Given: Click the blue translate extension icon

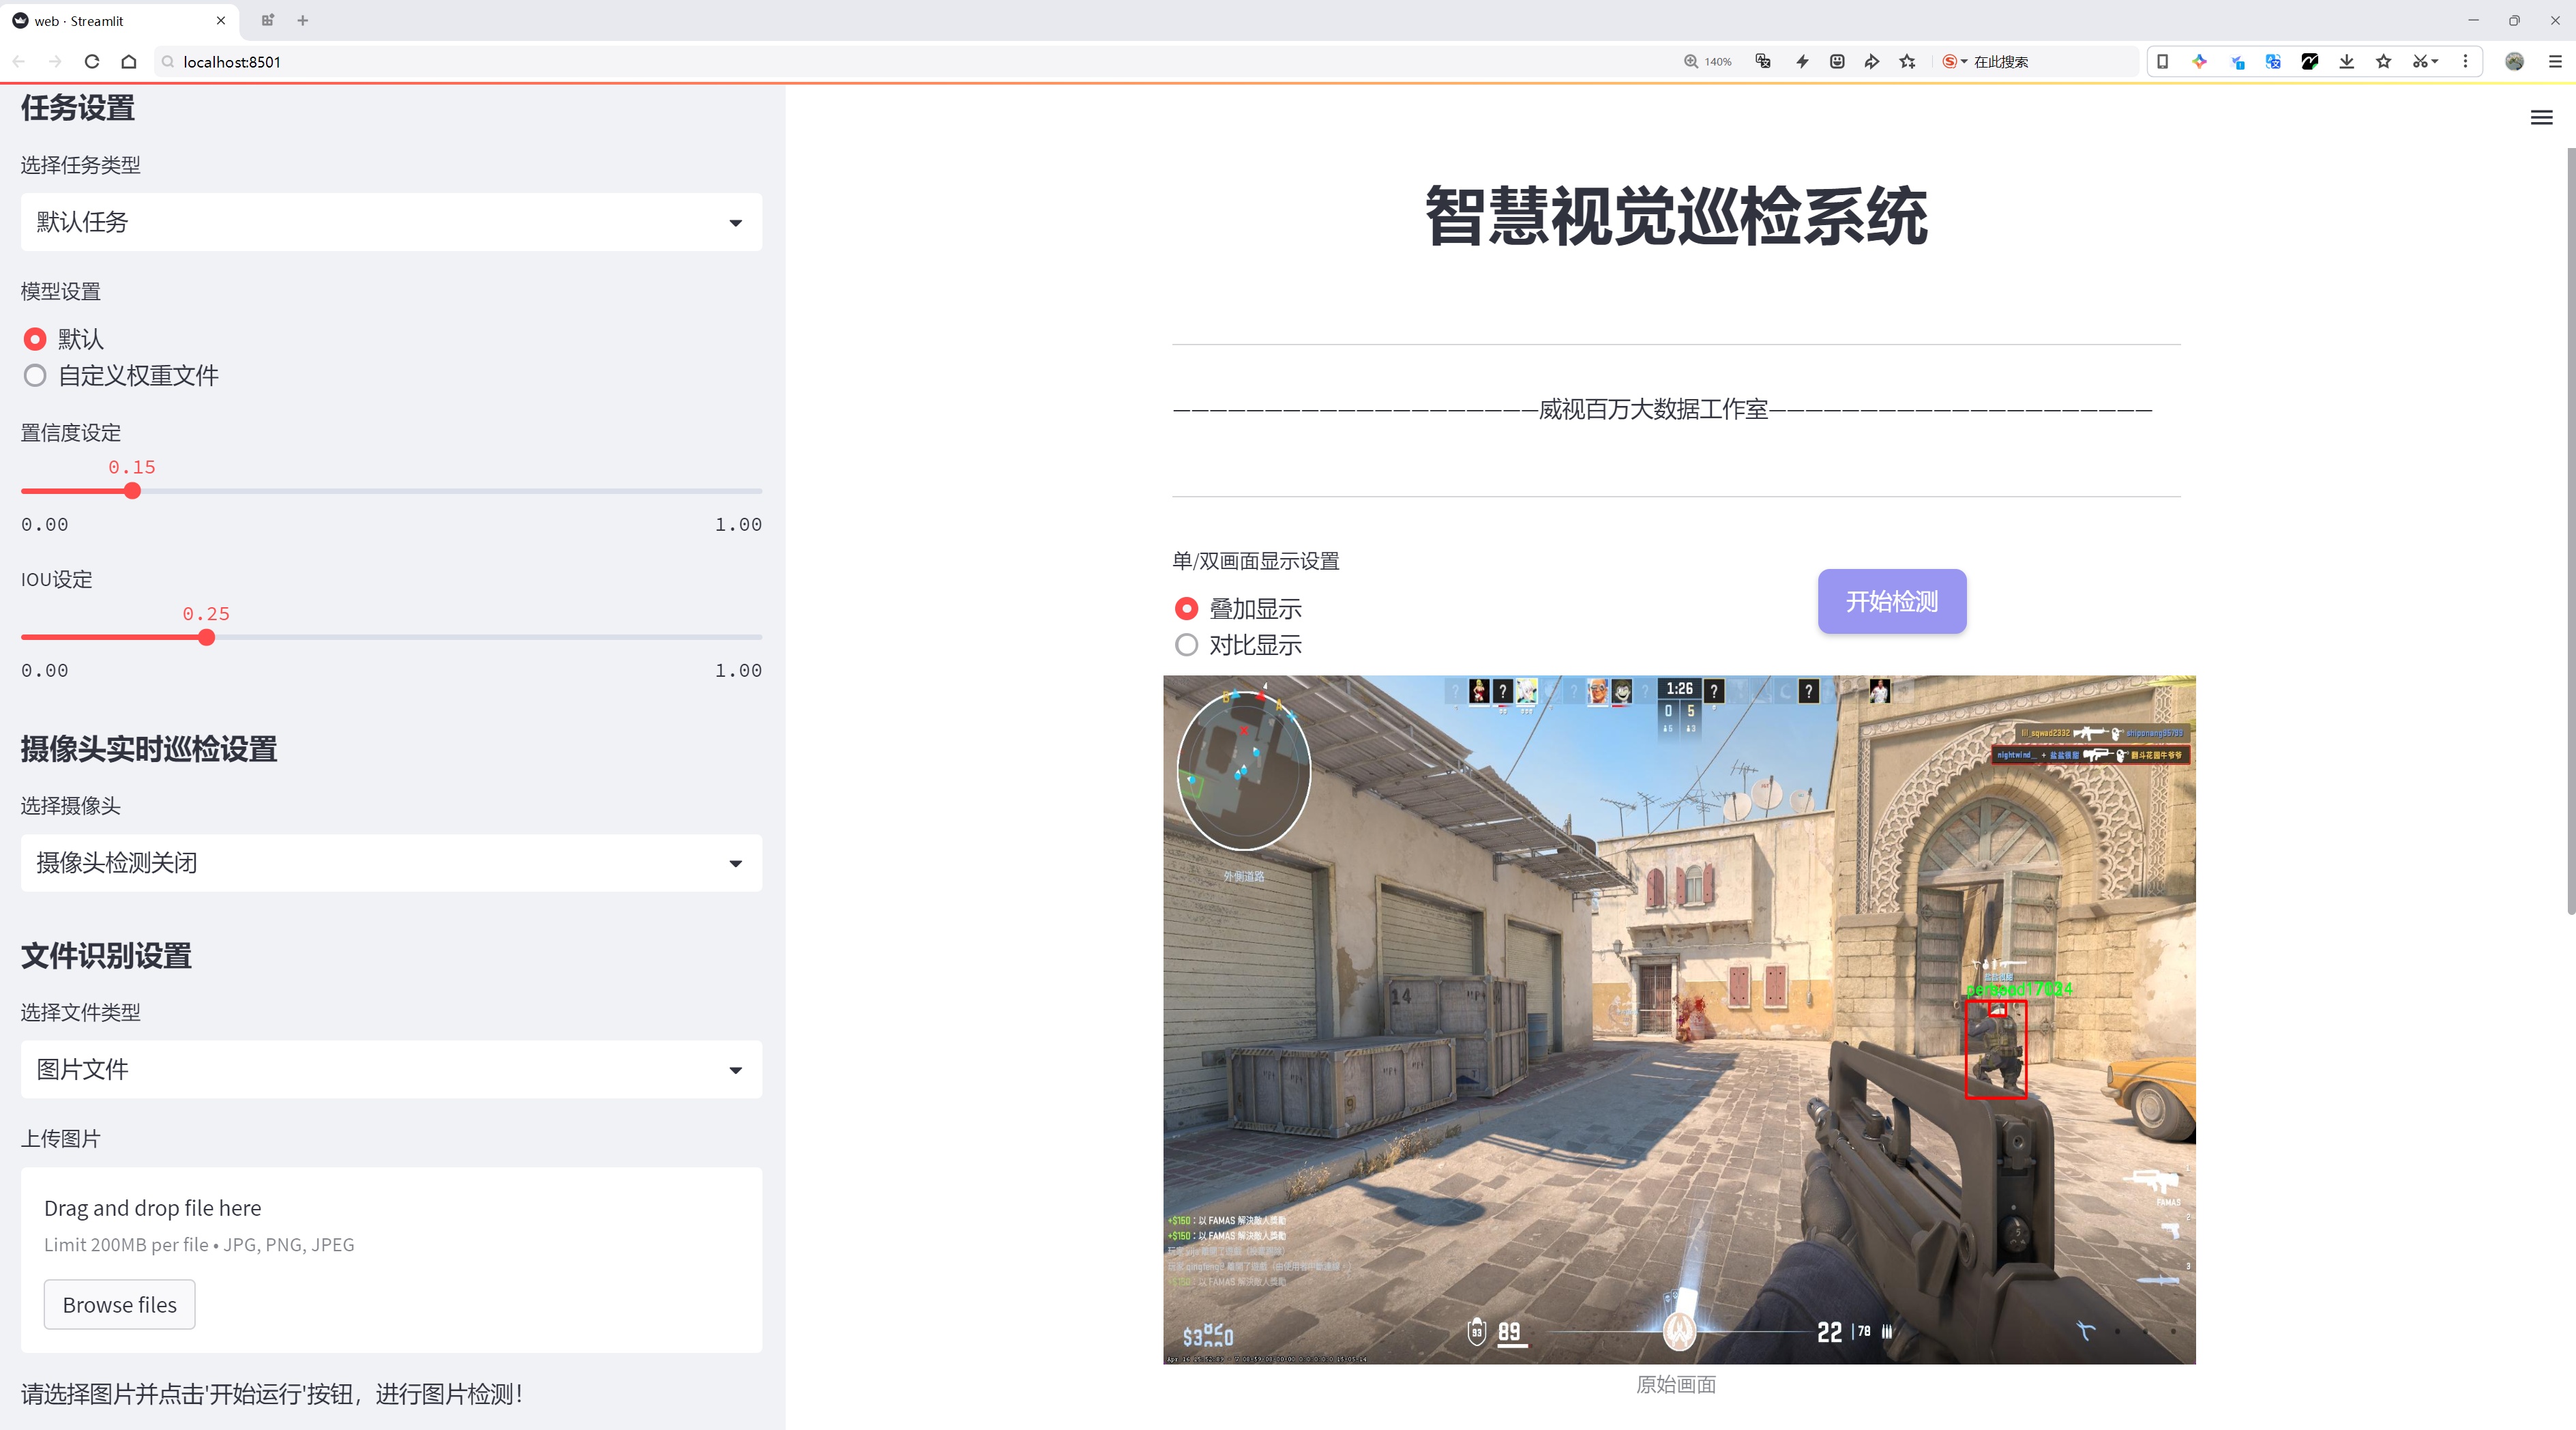Looking at the screenshot, I should 2273,62.
